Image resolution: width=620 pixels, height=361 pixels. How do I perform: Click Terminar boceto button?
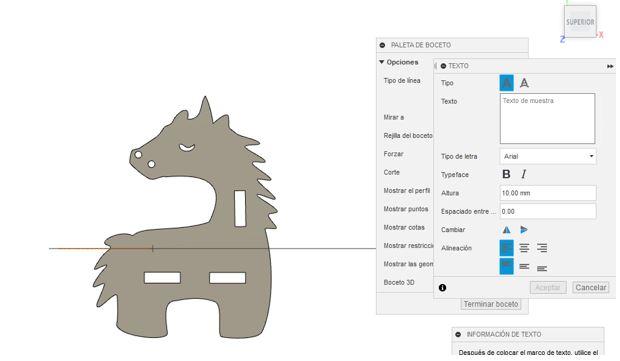click(491, 304)
